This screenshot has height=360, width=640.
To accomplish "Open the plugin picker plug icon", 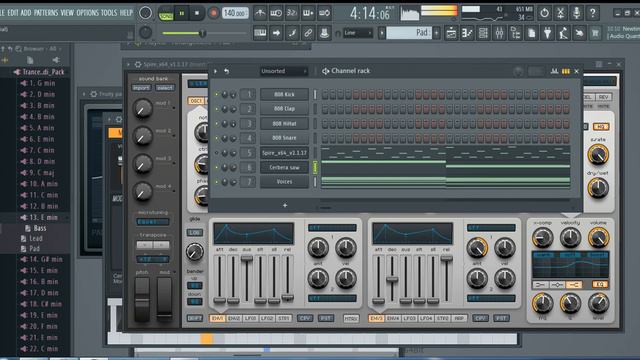I will (547, 33).
